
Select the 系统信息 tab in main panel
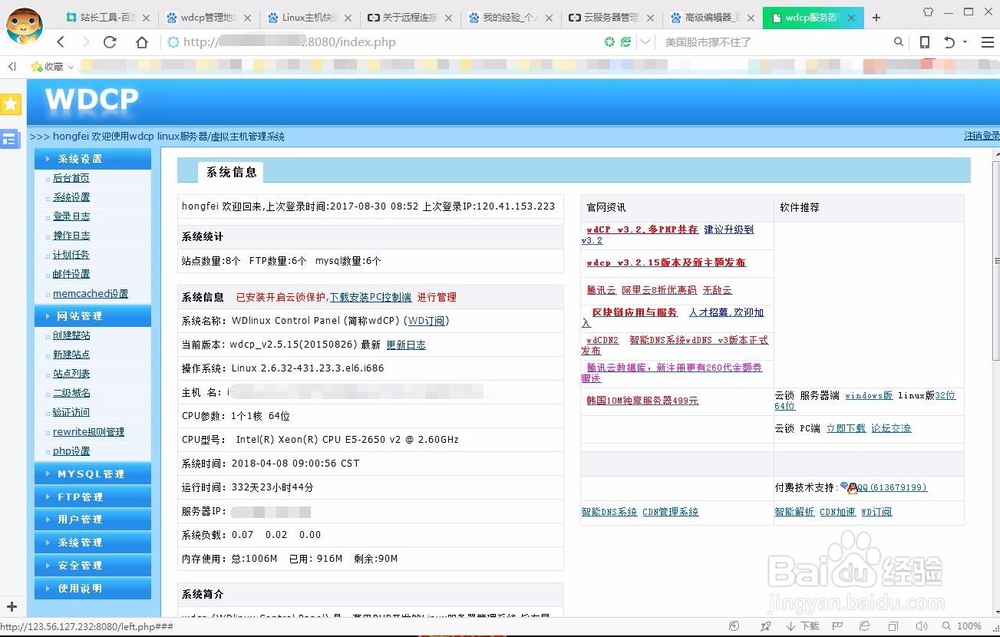(233, 171)
